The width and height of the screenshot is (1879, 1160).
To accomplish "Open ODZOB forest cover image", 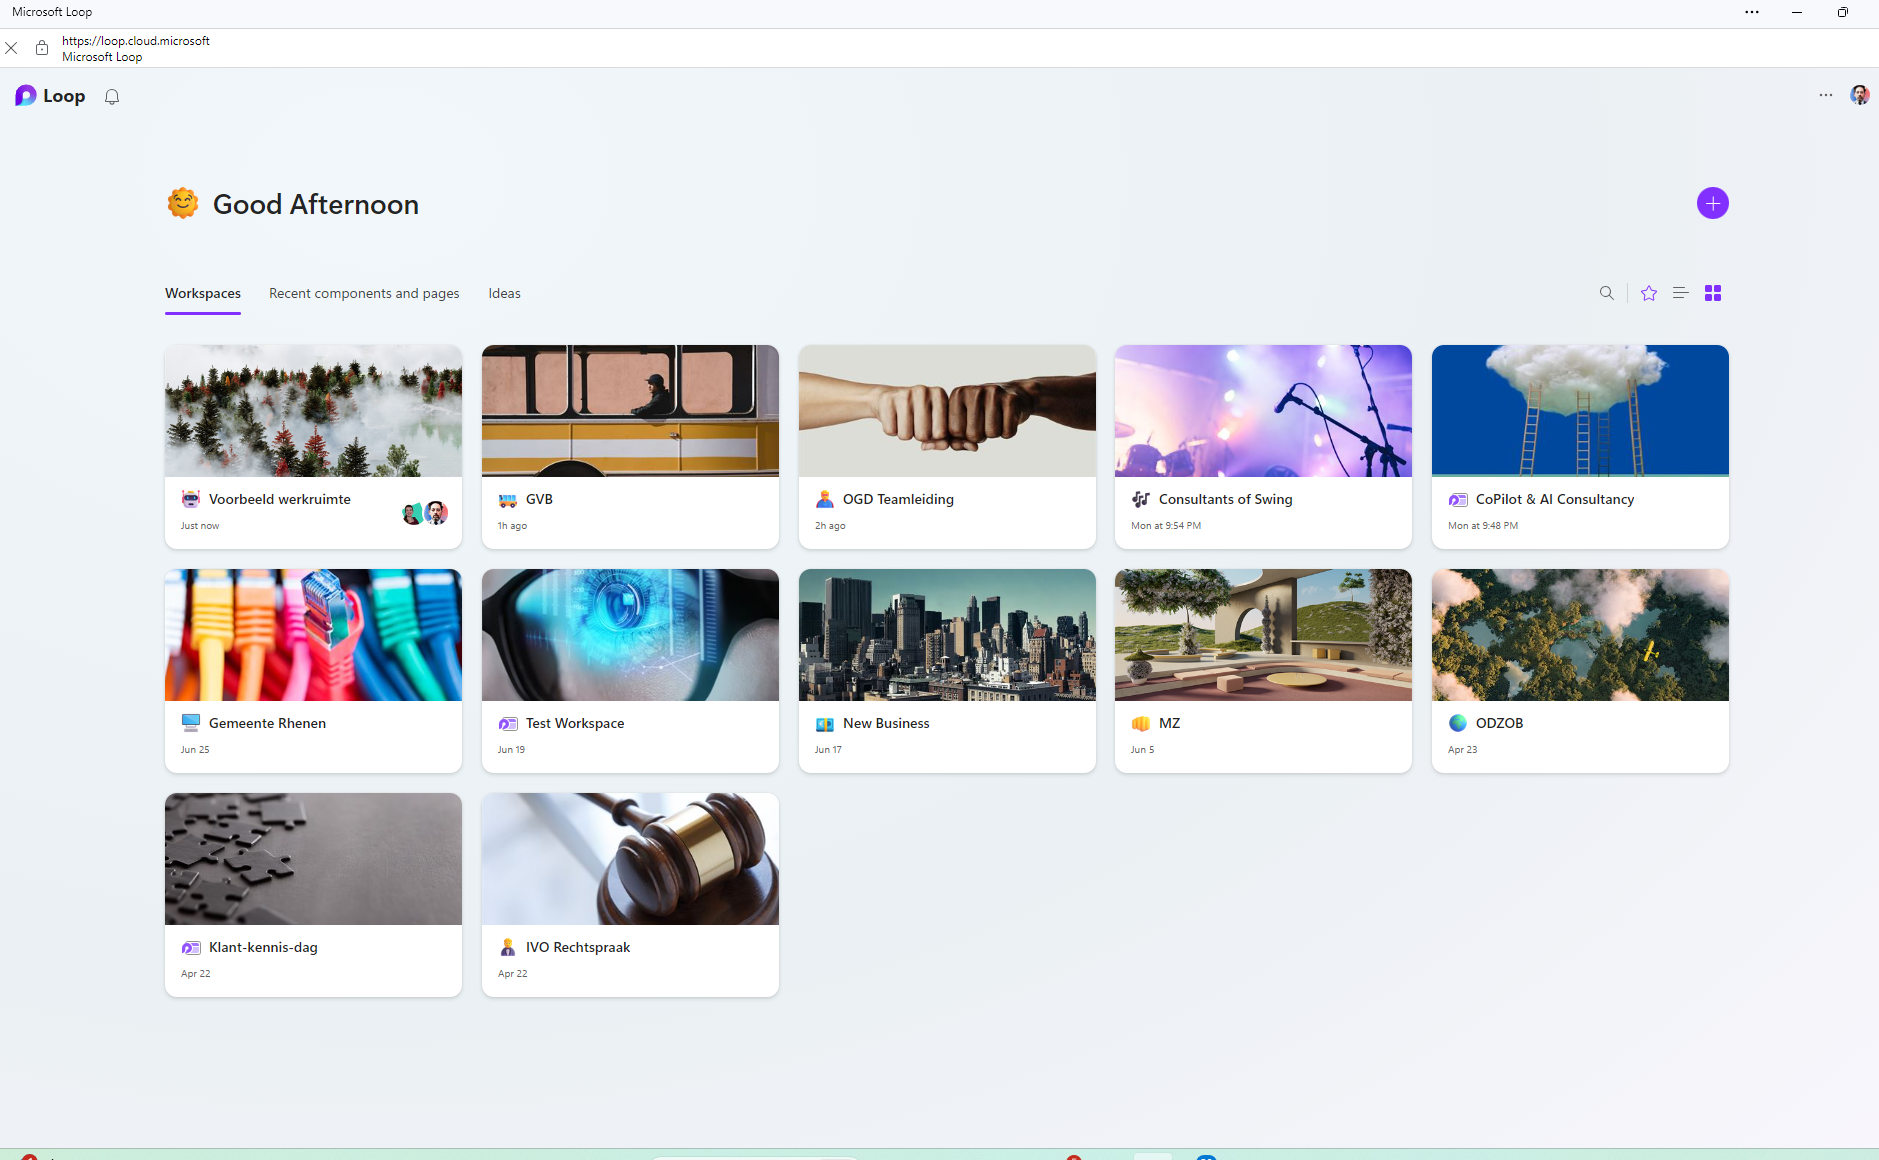I will coord(1580,635).
